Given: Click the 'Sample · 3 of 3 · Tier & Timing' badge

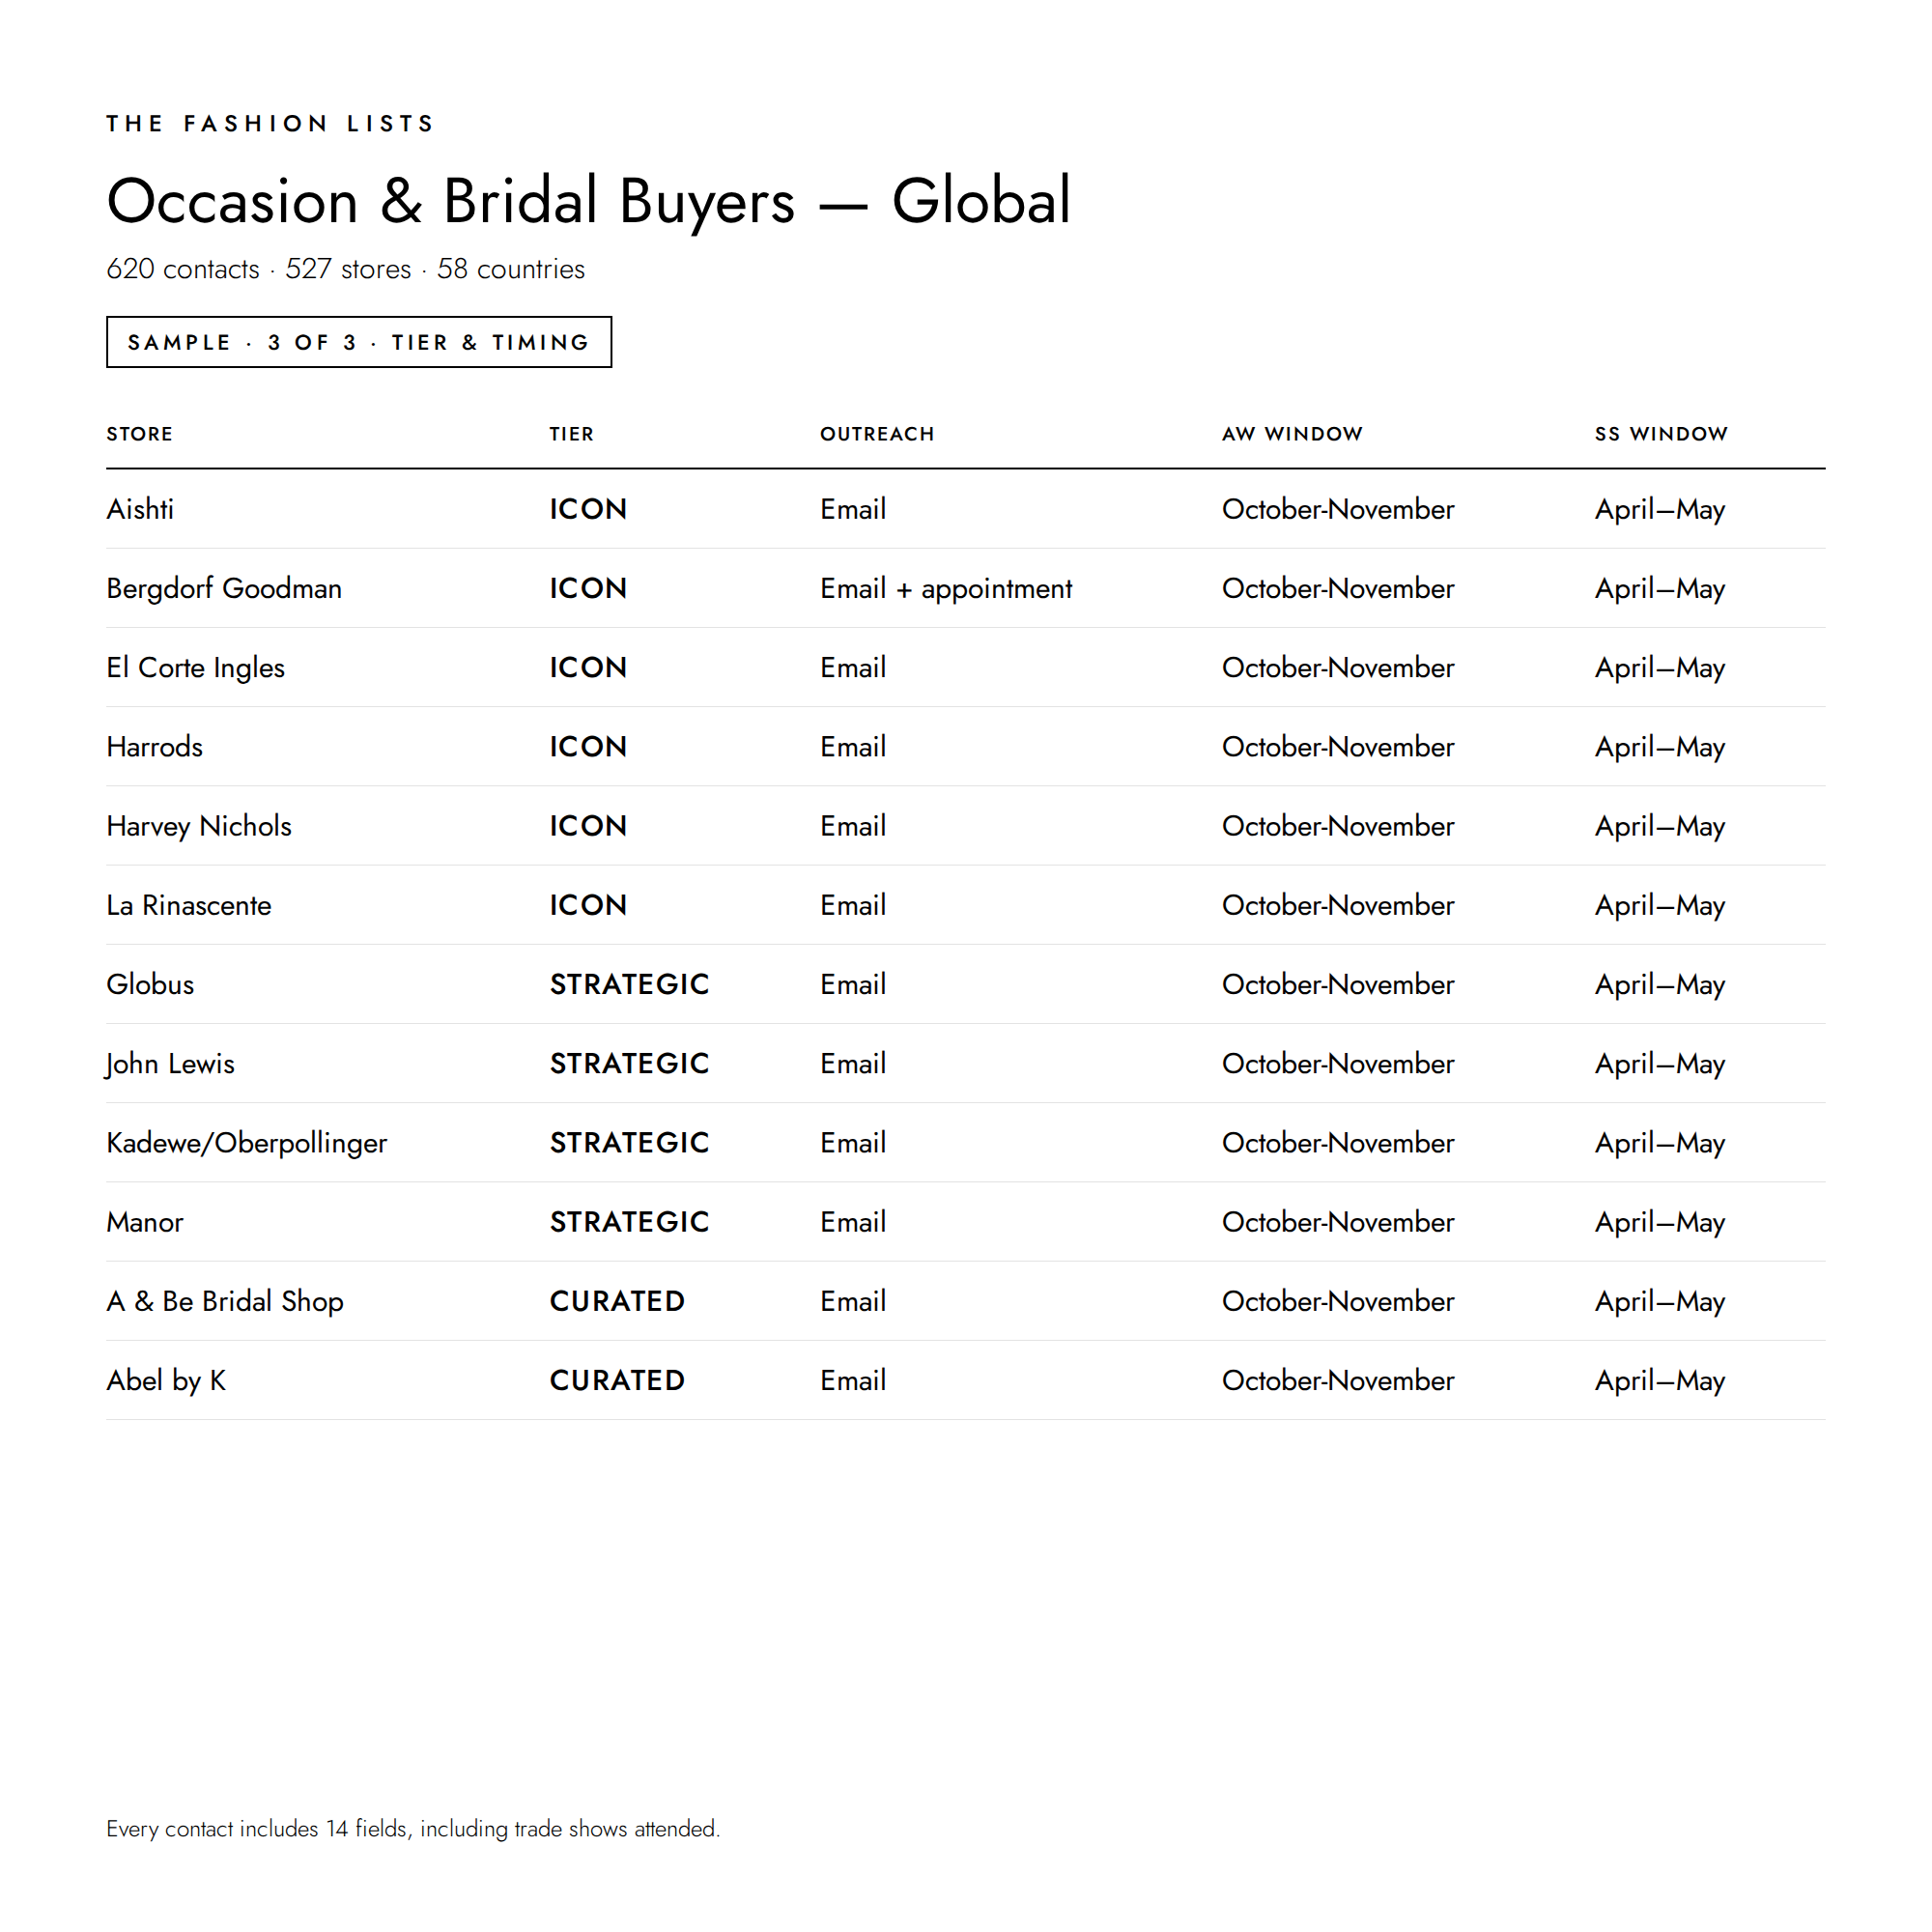Looking at the screenshot, I should [359, 342].
